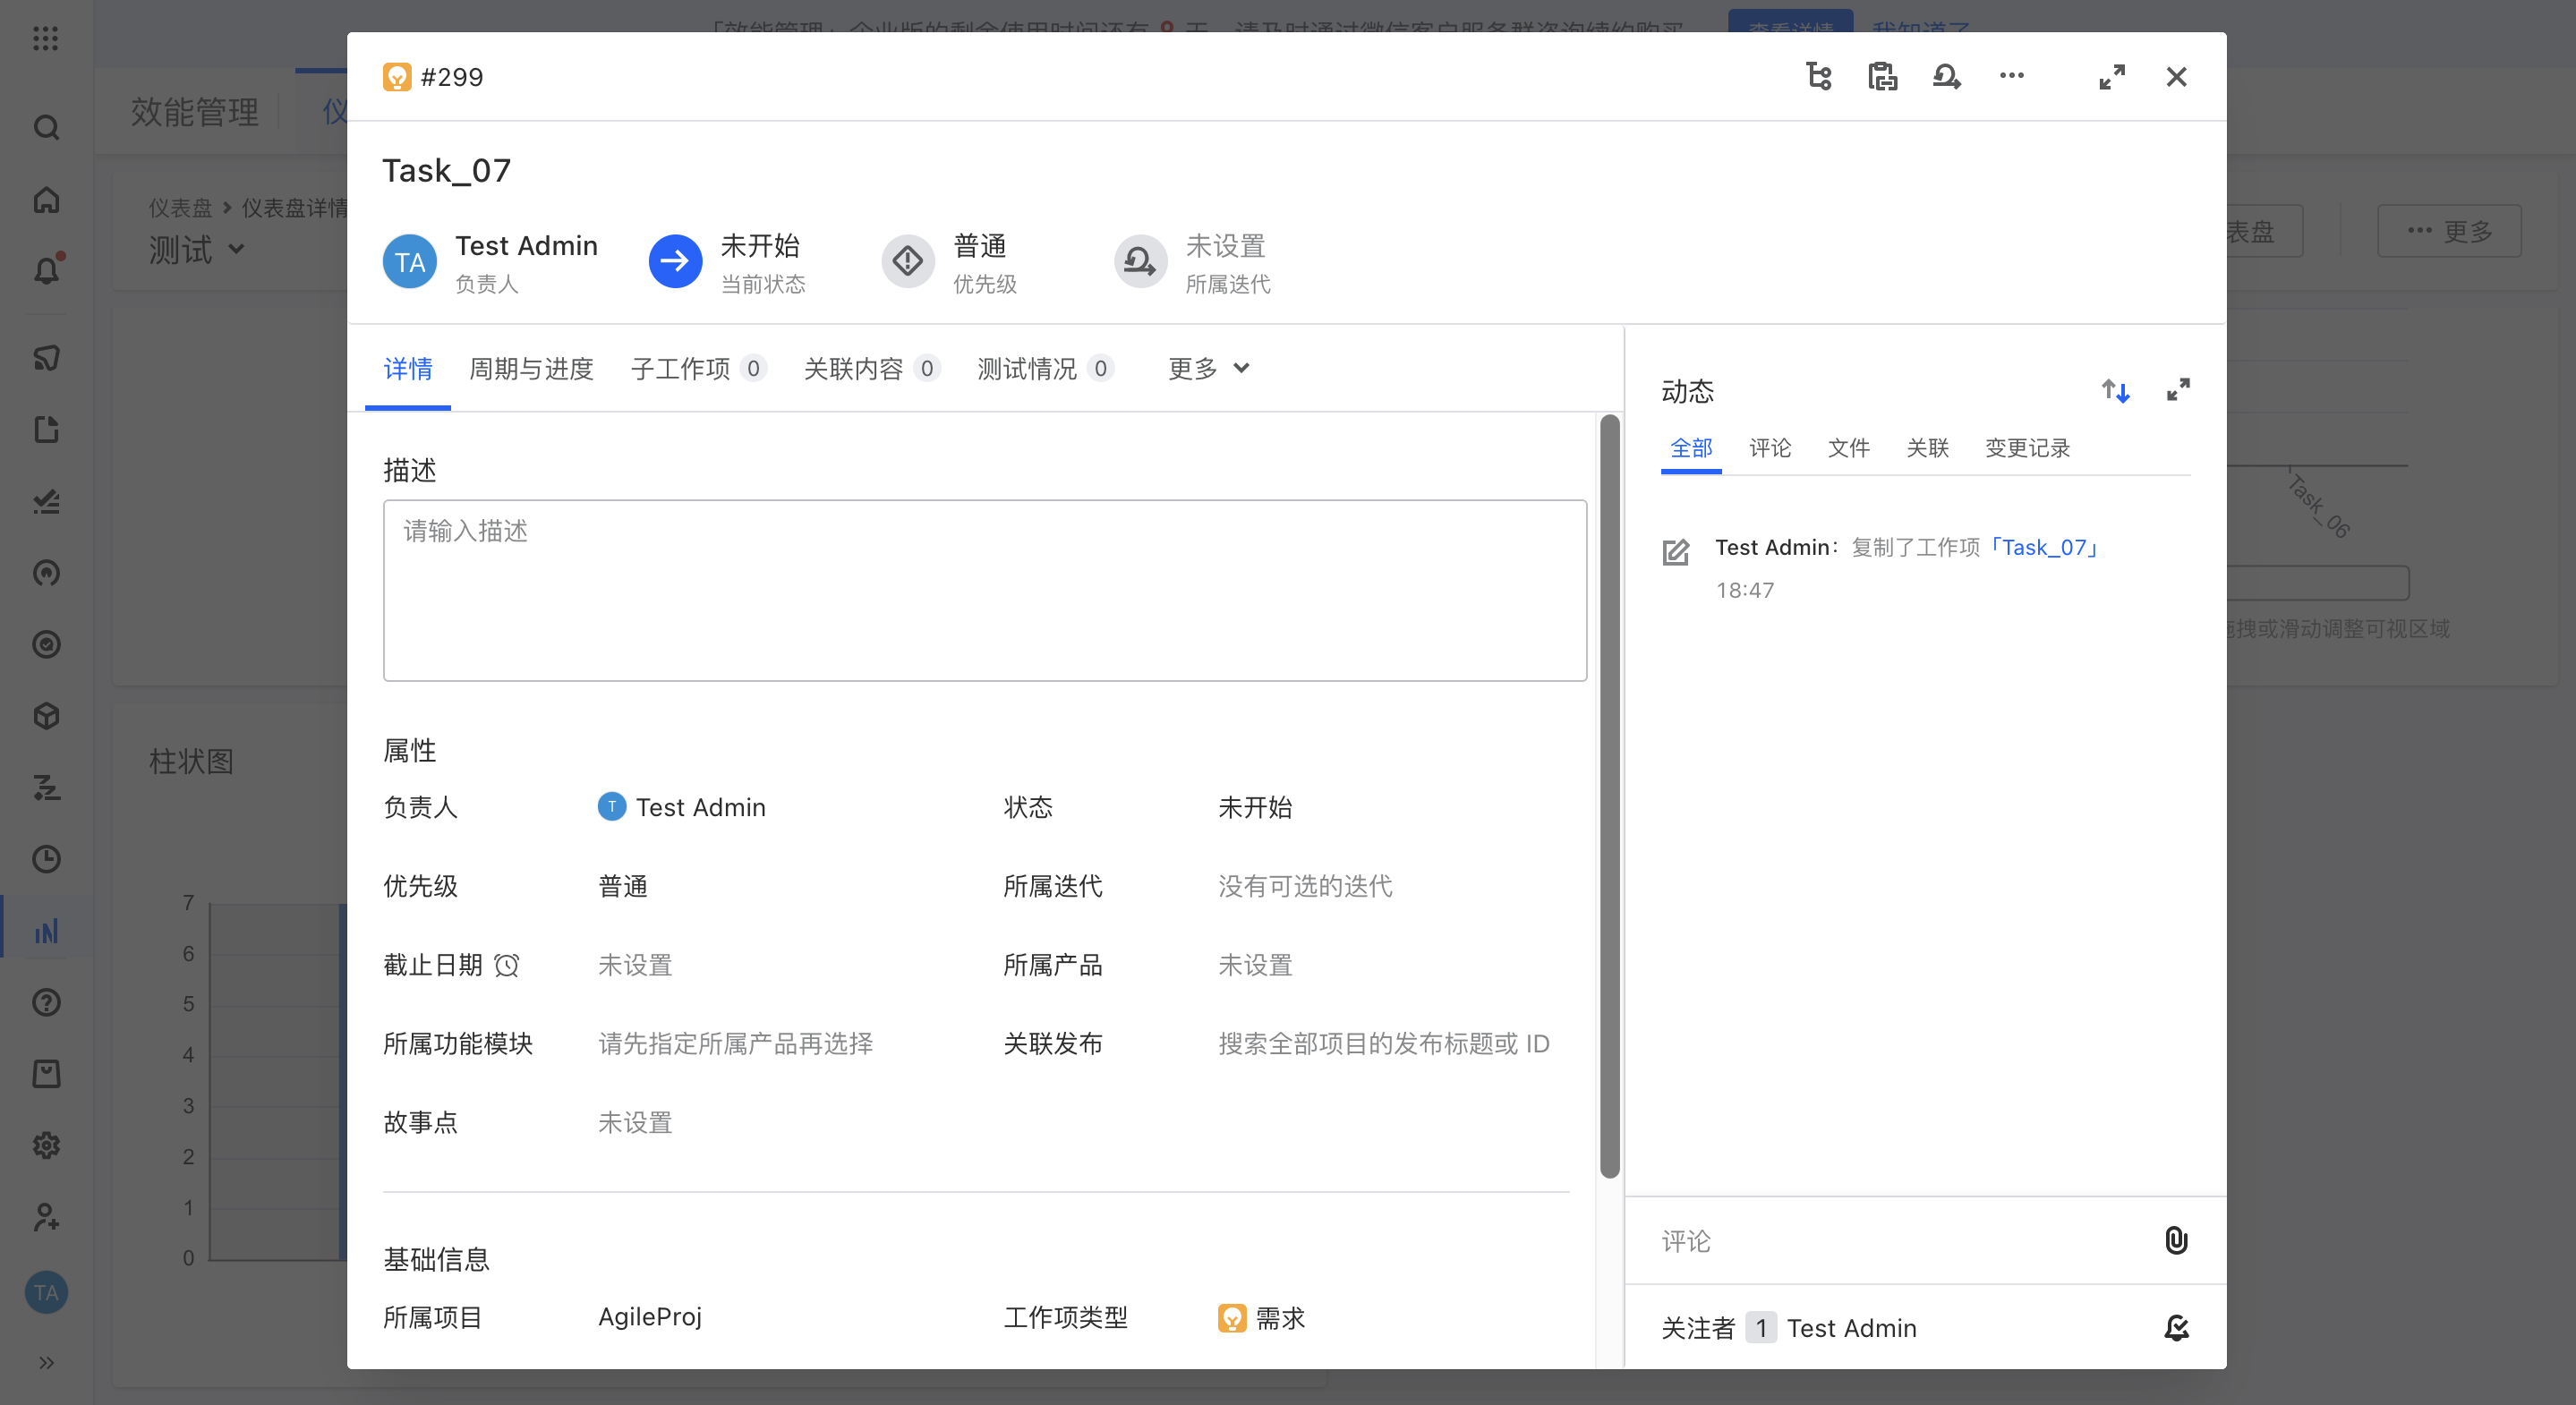Change assignee Test Admin in header
Image resolution: width=2576 pixels, height=1405 pixels.
(x=491, y=263)
